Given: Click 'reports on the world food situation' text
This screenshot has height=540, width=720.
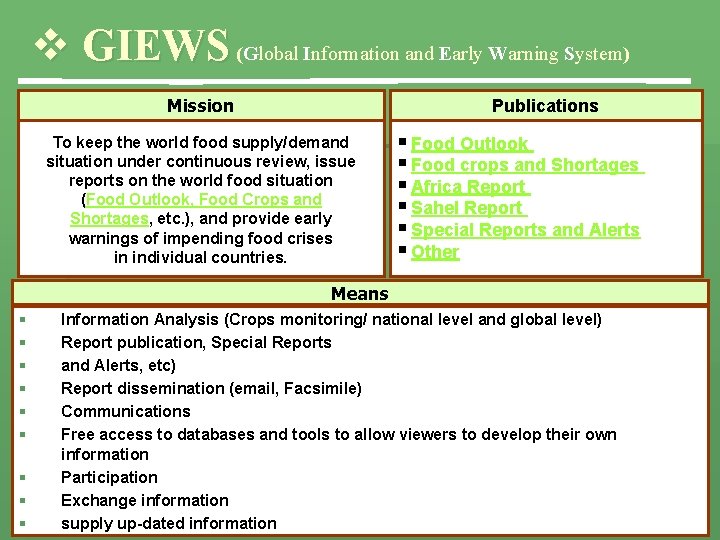Looking at the screenshot, I should [x=201, y=180].
